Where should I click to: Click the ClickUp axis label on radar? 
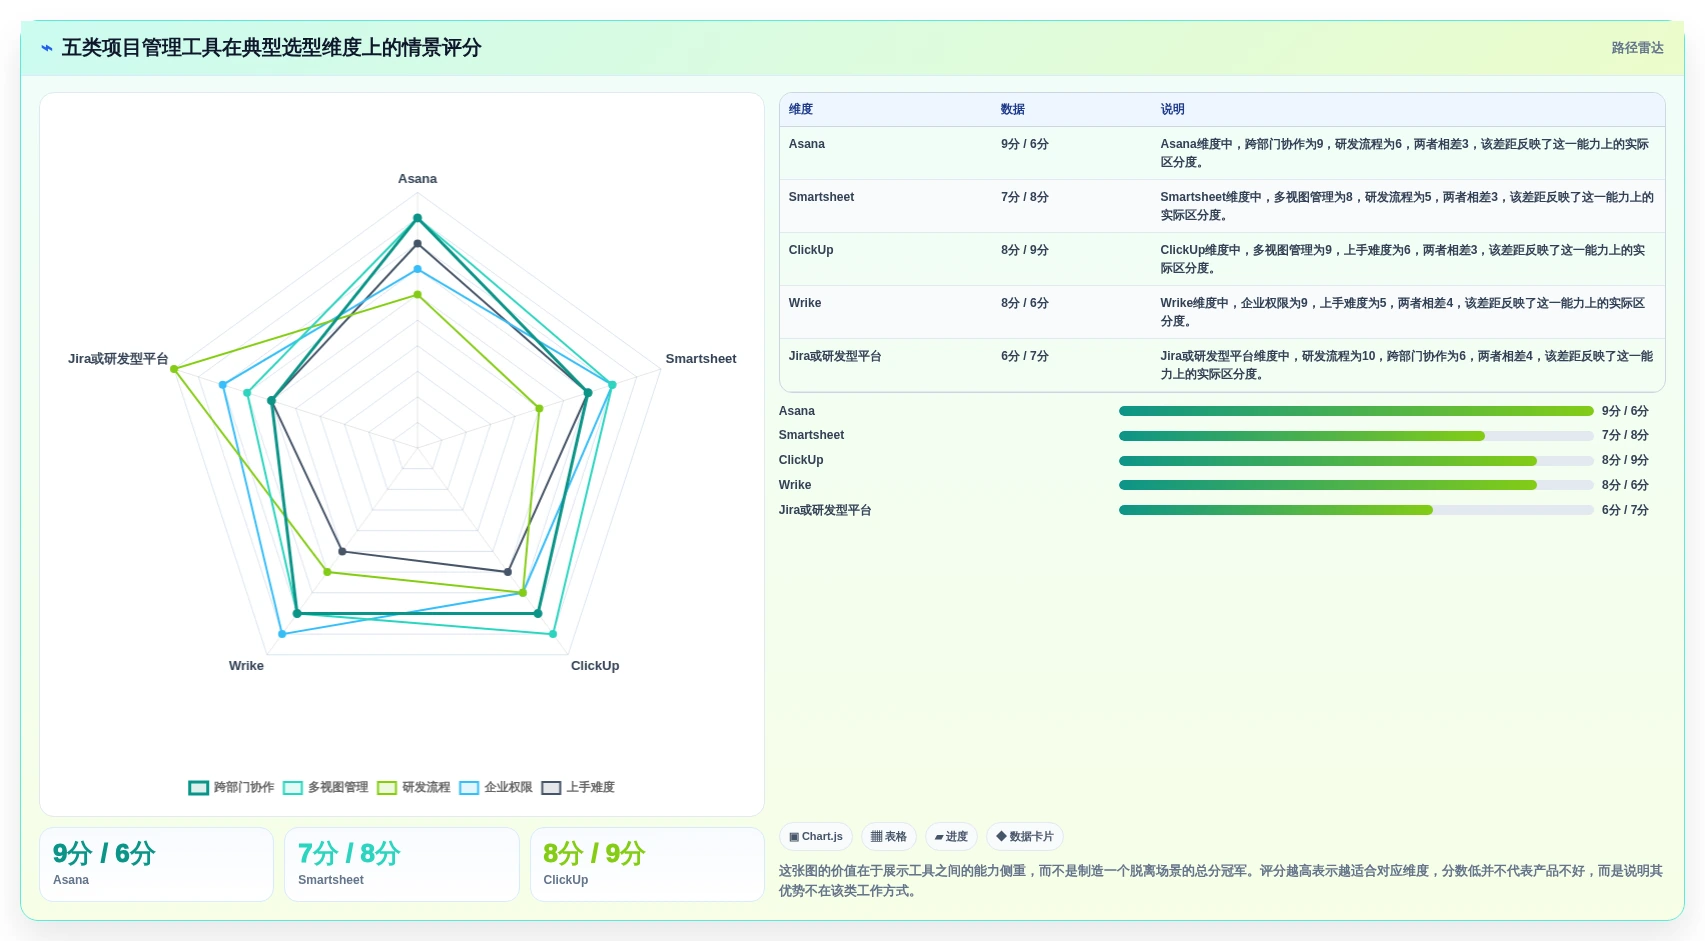pyautogui.click(x=595, y=666)
